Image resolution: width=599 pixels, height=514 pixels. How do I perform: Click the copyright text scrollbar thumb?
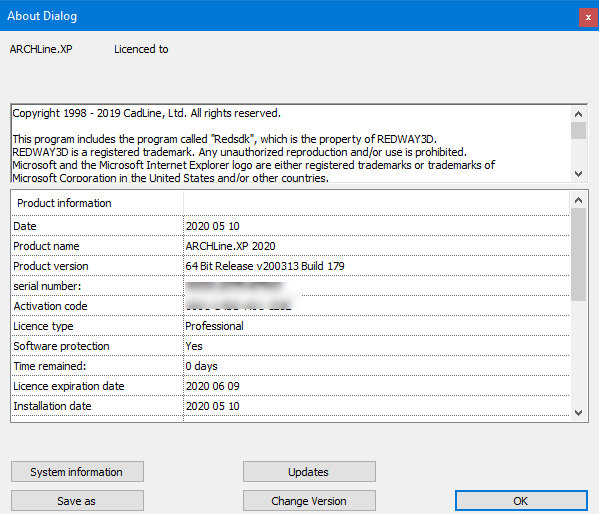click(578, 131)
